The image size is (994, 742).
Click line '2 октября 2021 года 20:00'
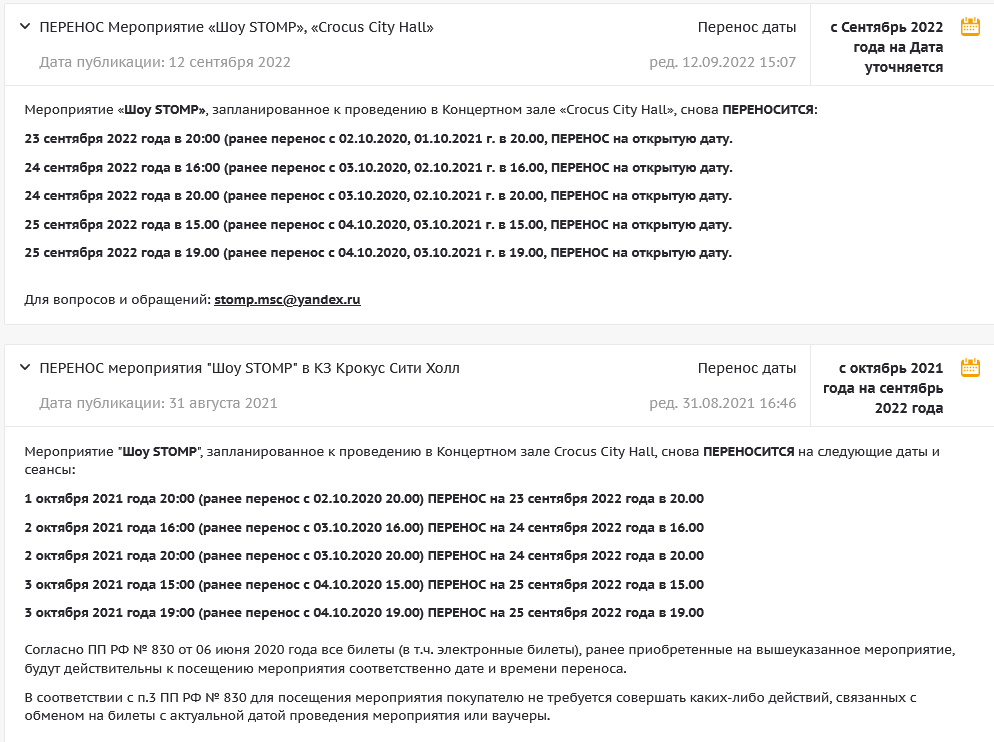click(x=365, y=556)
